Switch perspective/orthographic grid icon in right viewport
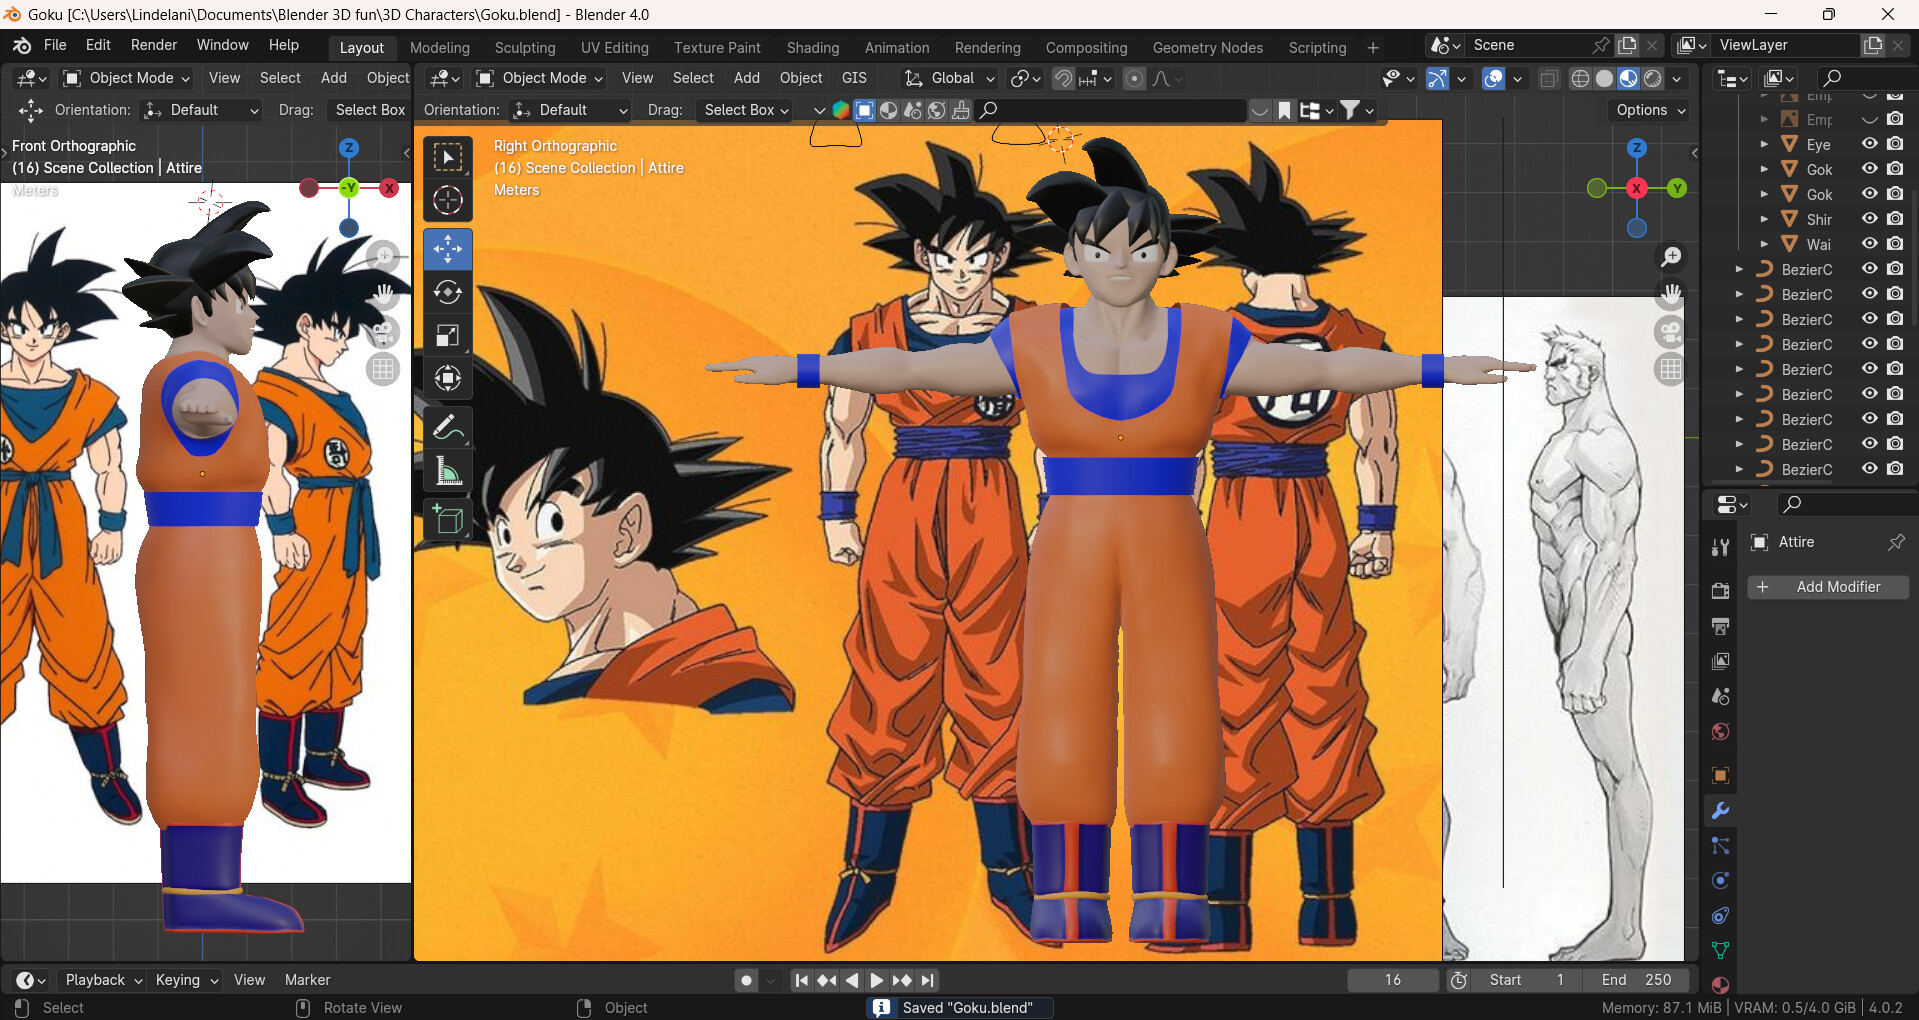The height and width of the screenshot is (1020, 1919). tap(1671, 369)
